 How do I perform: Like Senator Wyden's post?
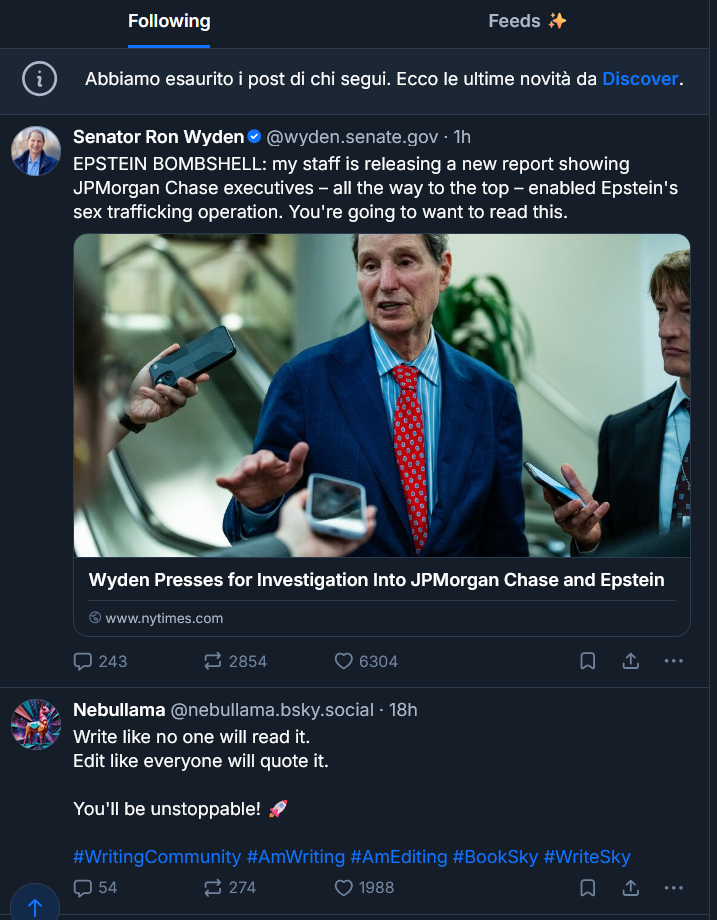click(x=344, y=661)
